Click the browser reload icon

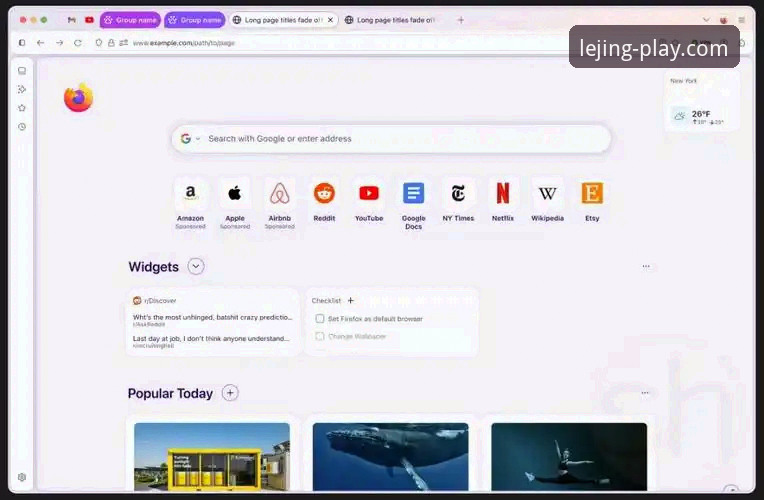click(x=77, y=43)
